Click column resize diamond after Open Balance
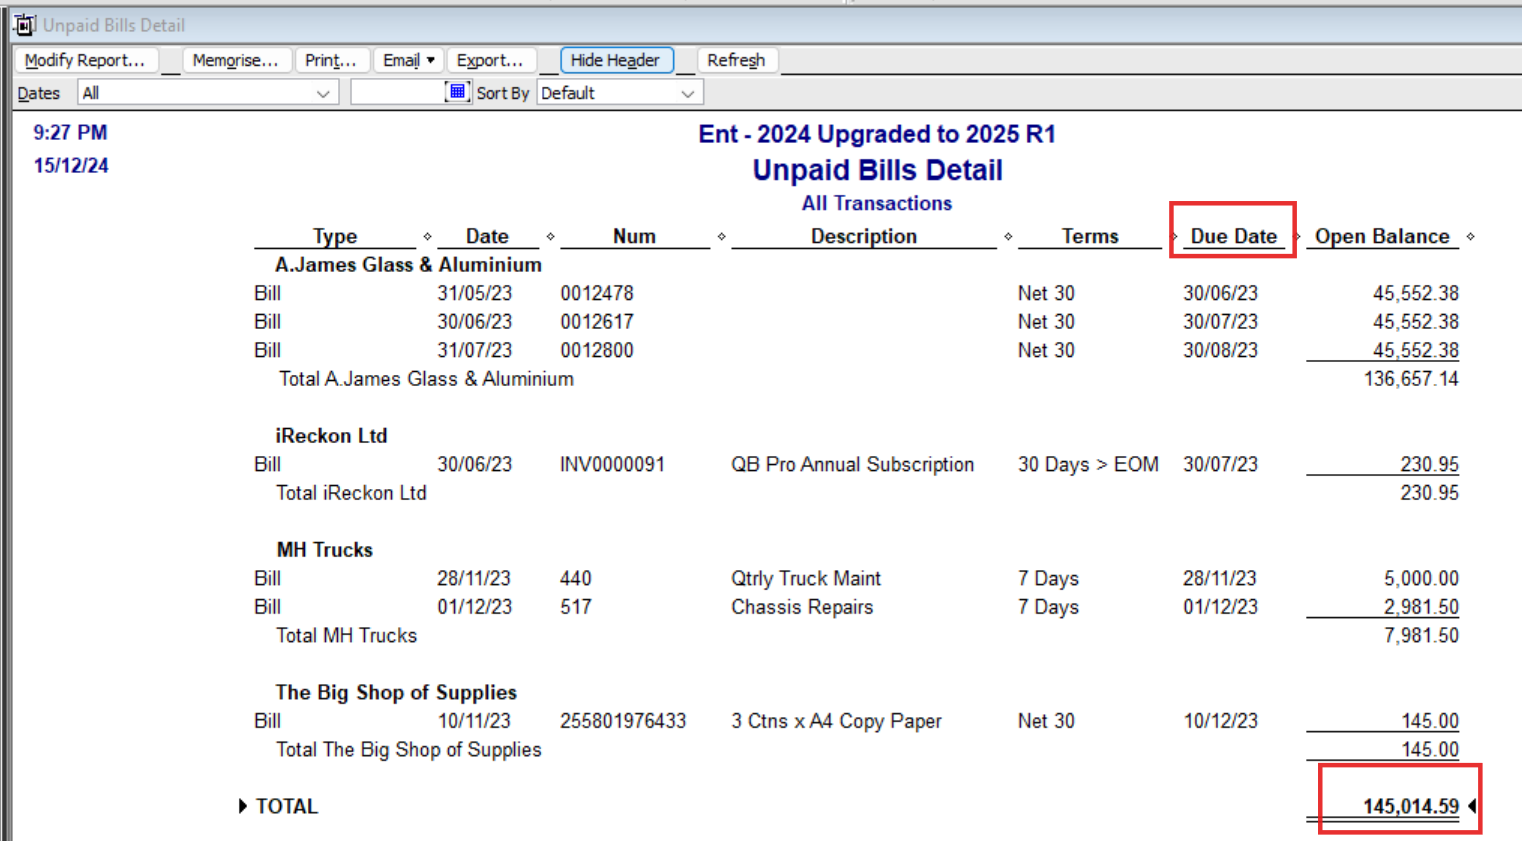 (x=1470, y=237)
